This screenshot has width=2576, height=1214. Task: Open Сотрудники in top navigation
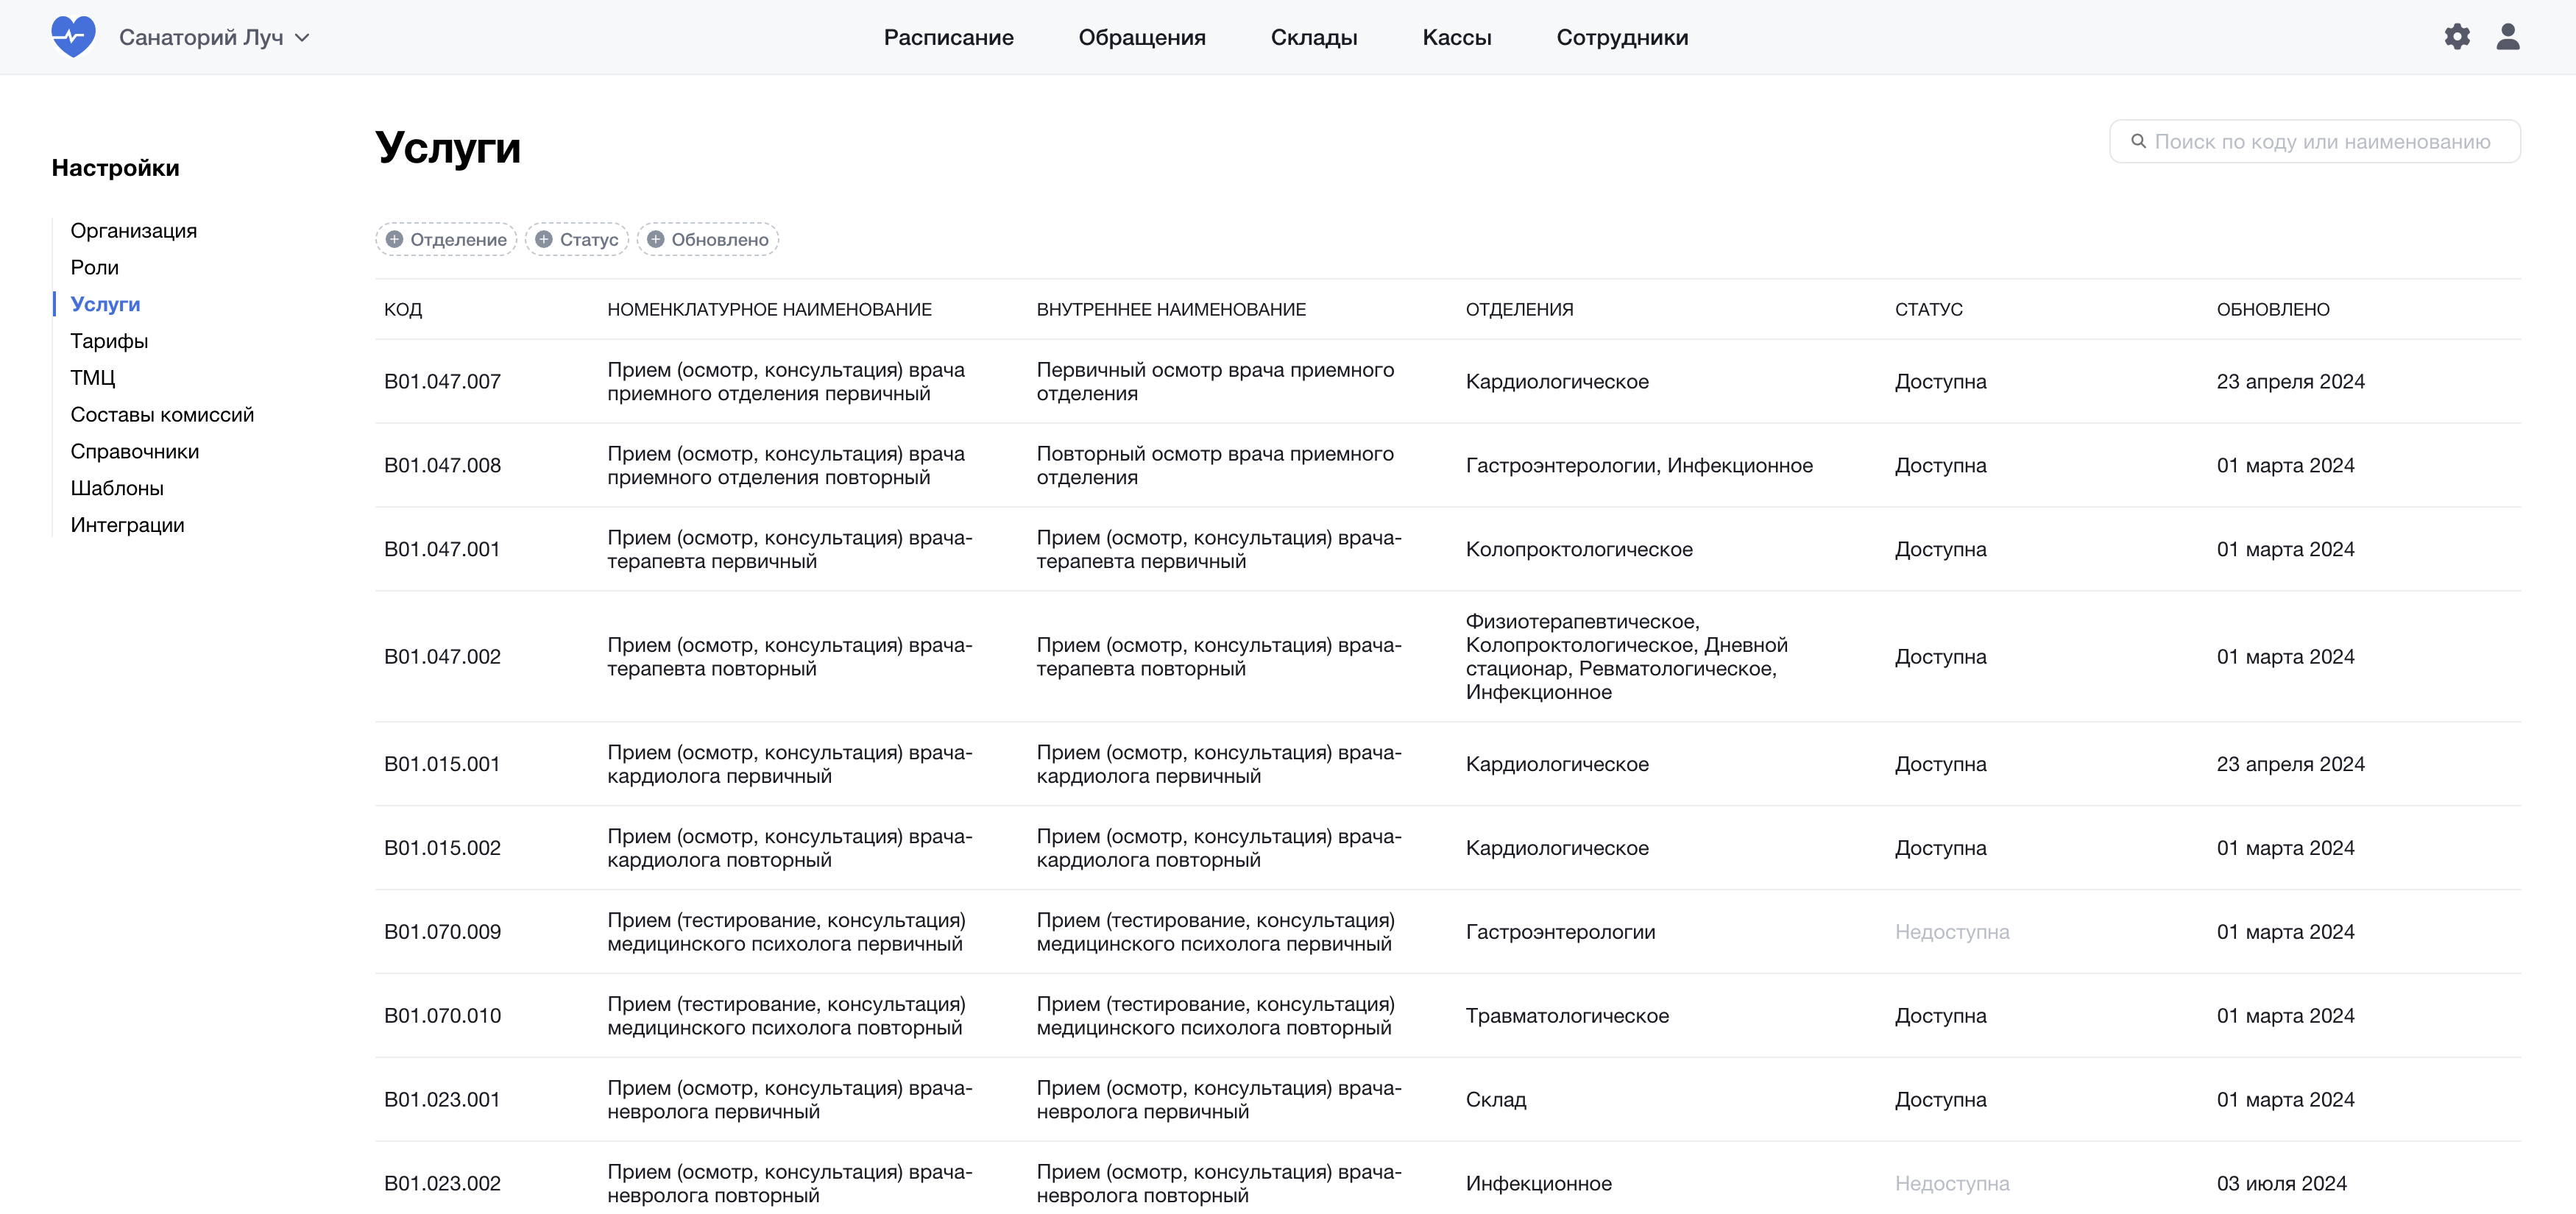click(x=1621, y=38)
